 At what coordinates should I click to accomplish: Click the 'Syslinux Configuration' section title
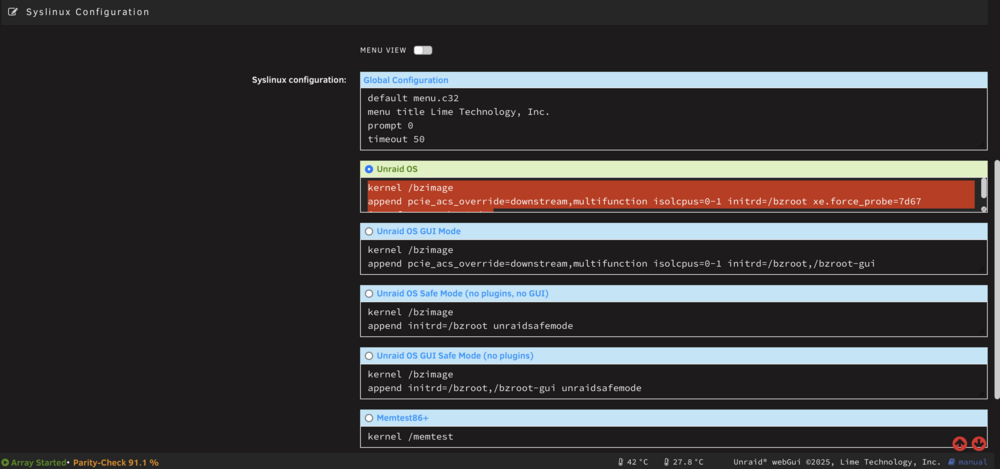(x=87, y=12)
